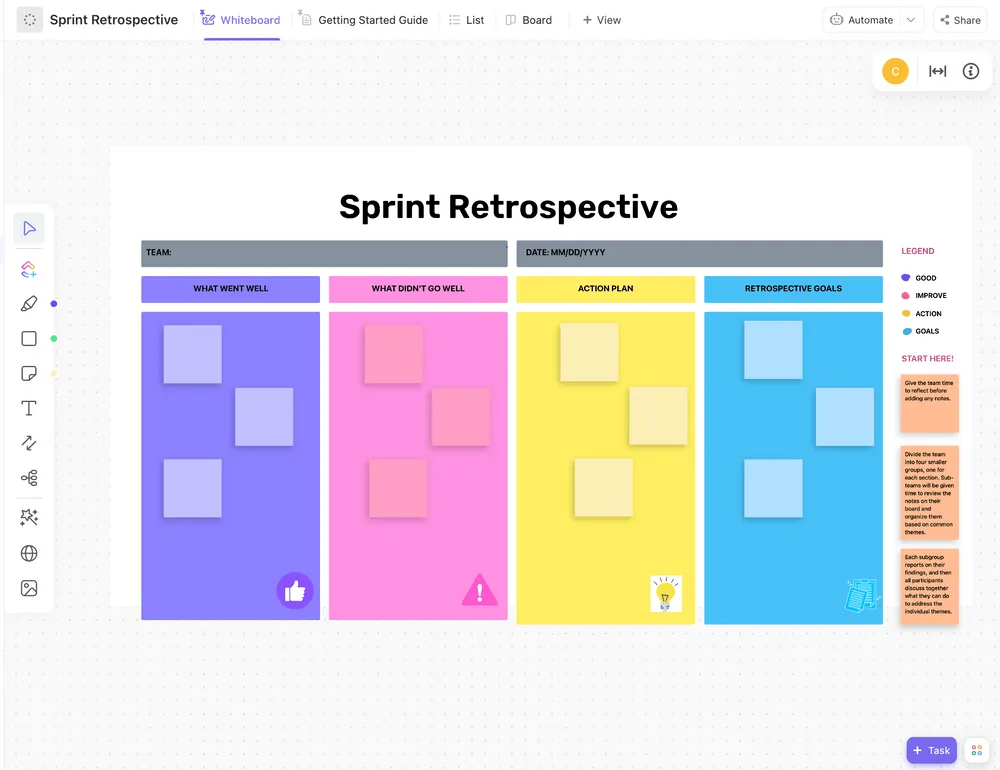Select the DATE: MM/DD/YYYY field bar

(700, 253)
